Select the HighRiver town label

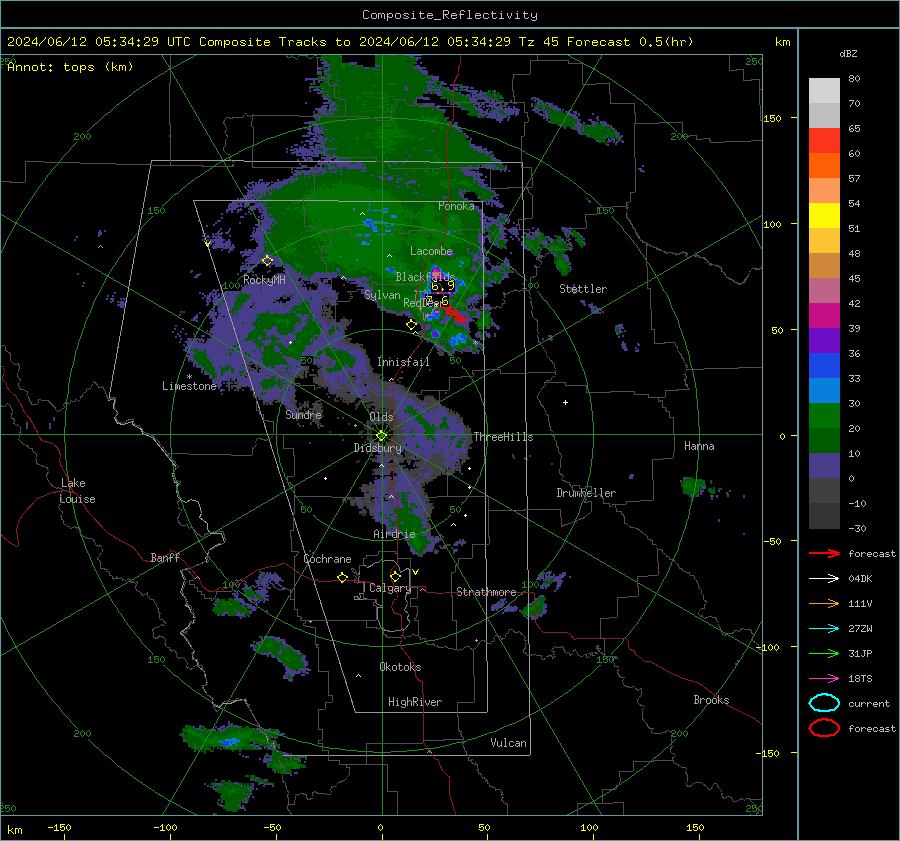[x=415, y=702]
